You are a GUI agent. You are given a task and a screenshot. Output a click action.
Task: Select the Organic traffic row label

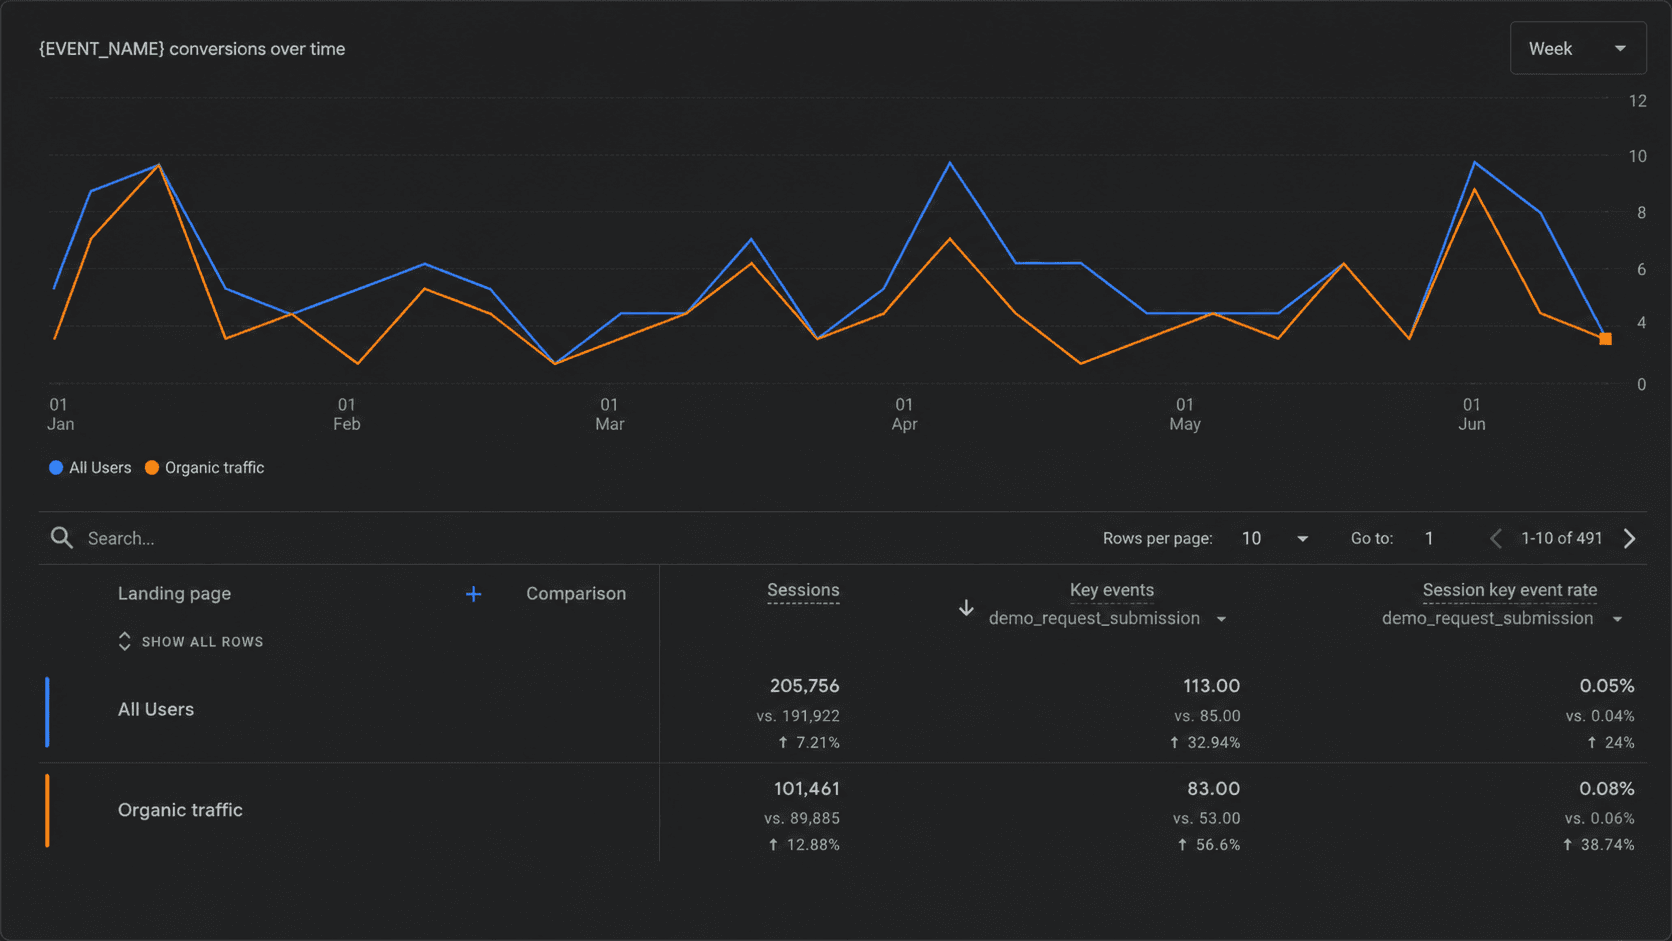[x=180, y=810]
